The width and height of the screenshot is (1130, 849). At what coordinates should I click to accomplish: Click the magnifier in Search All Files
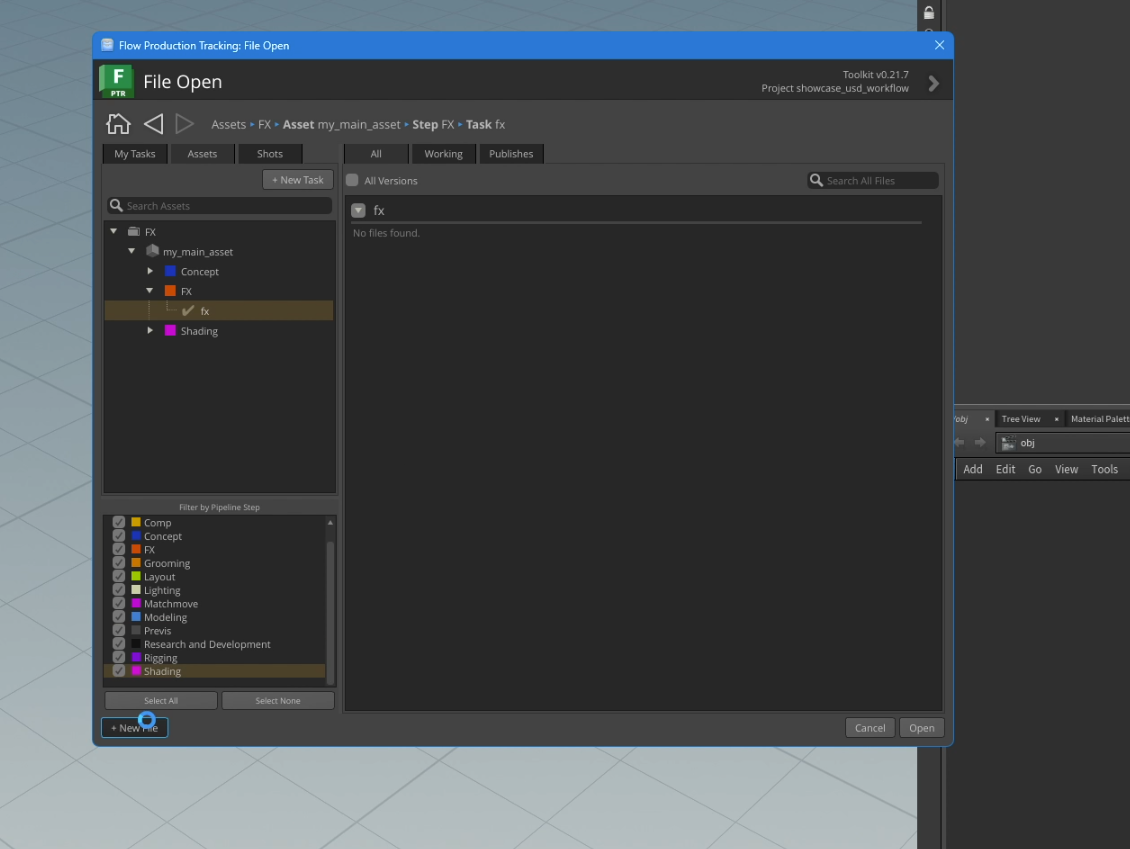coord(816,180)
